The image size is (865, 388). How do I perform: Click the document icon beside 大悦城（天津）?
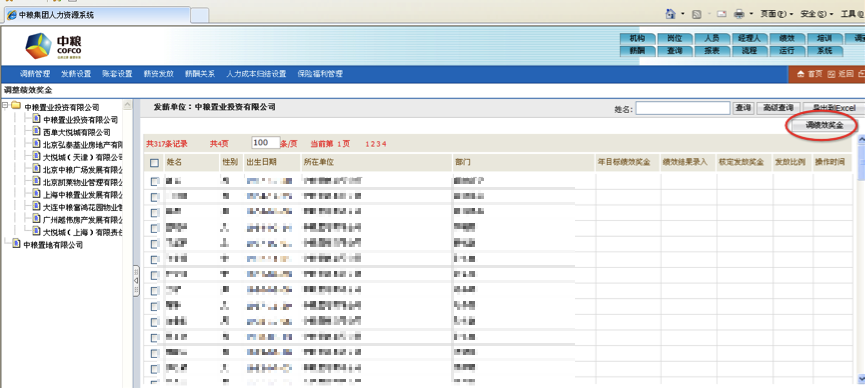pyautogui.click(x=36, y=157)
